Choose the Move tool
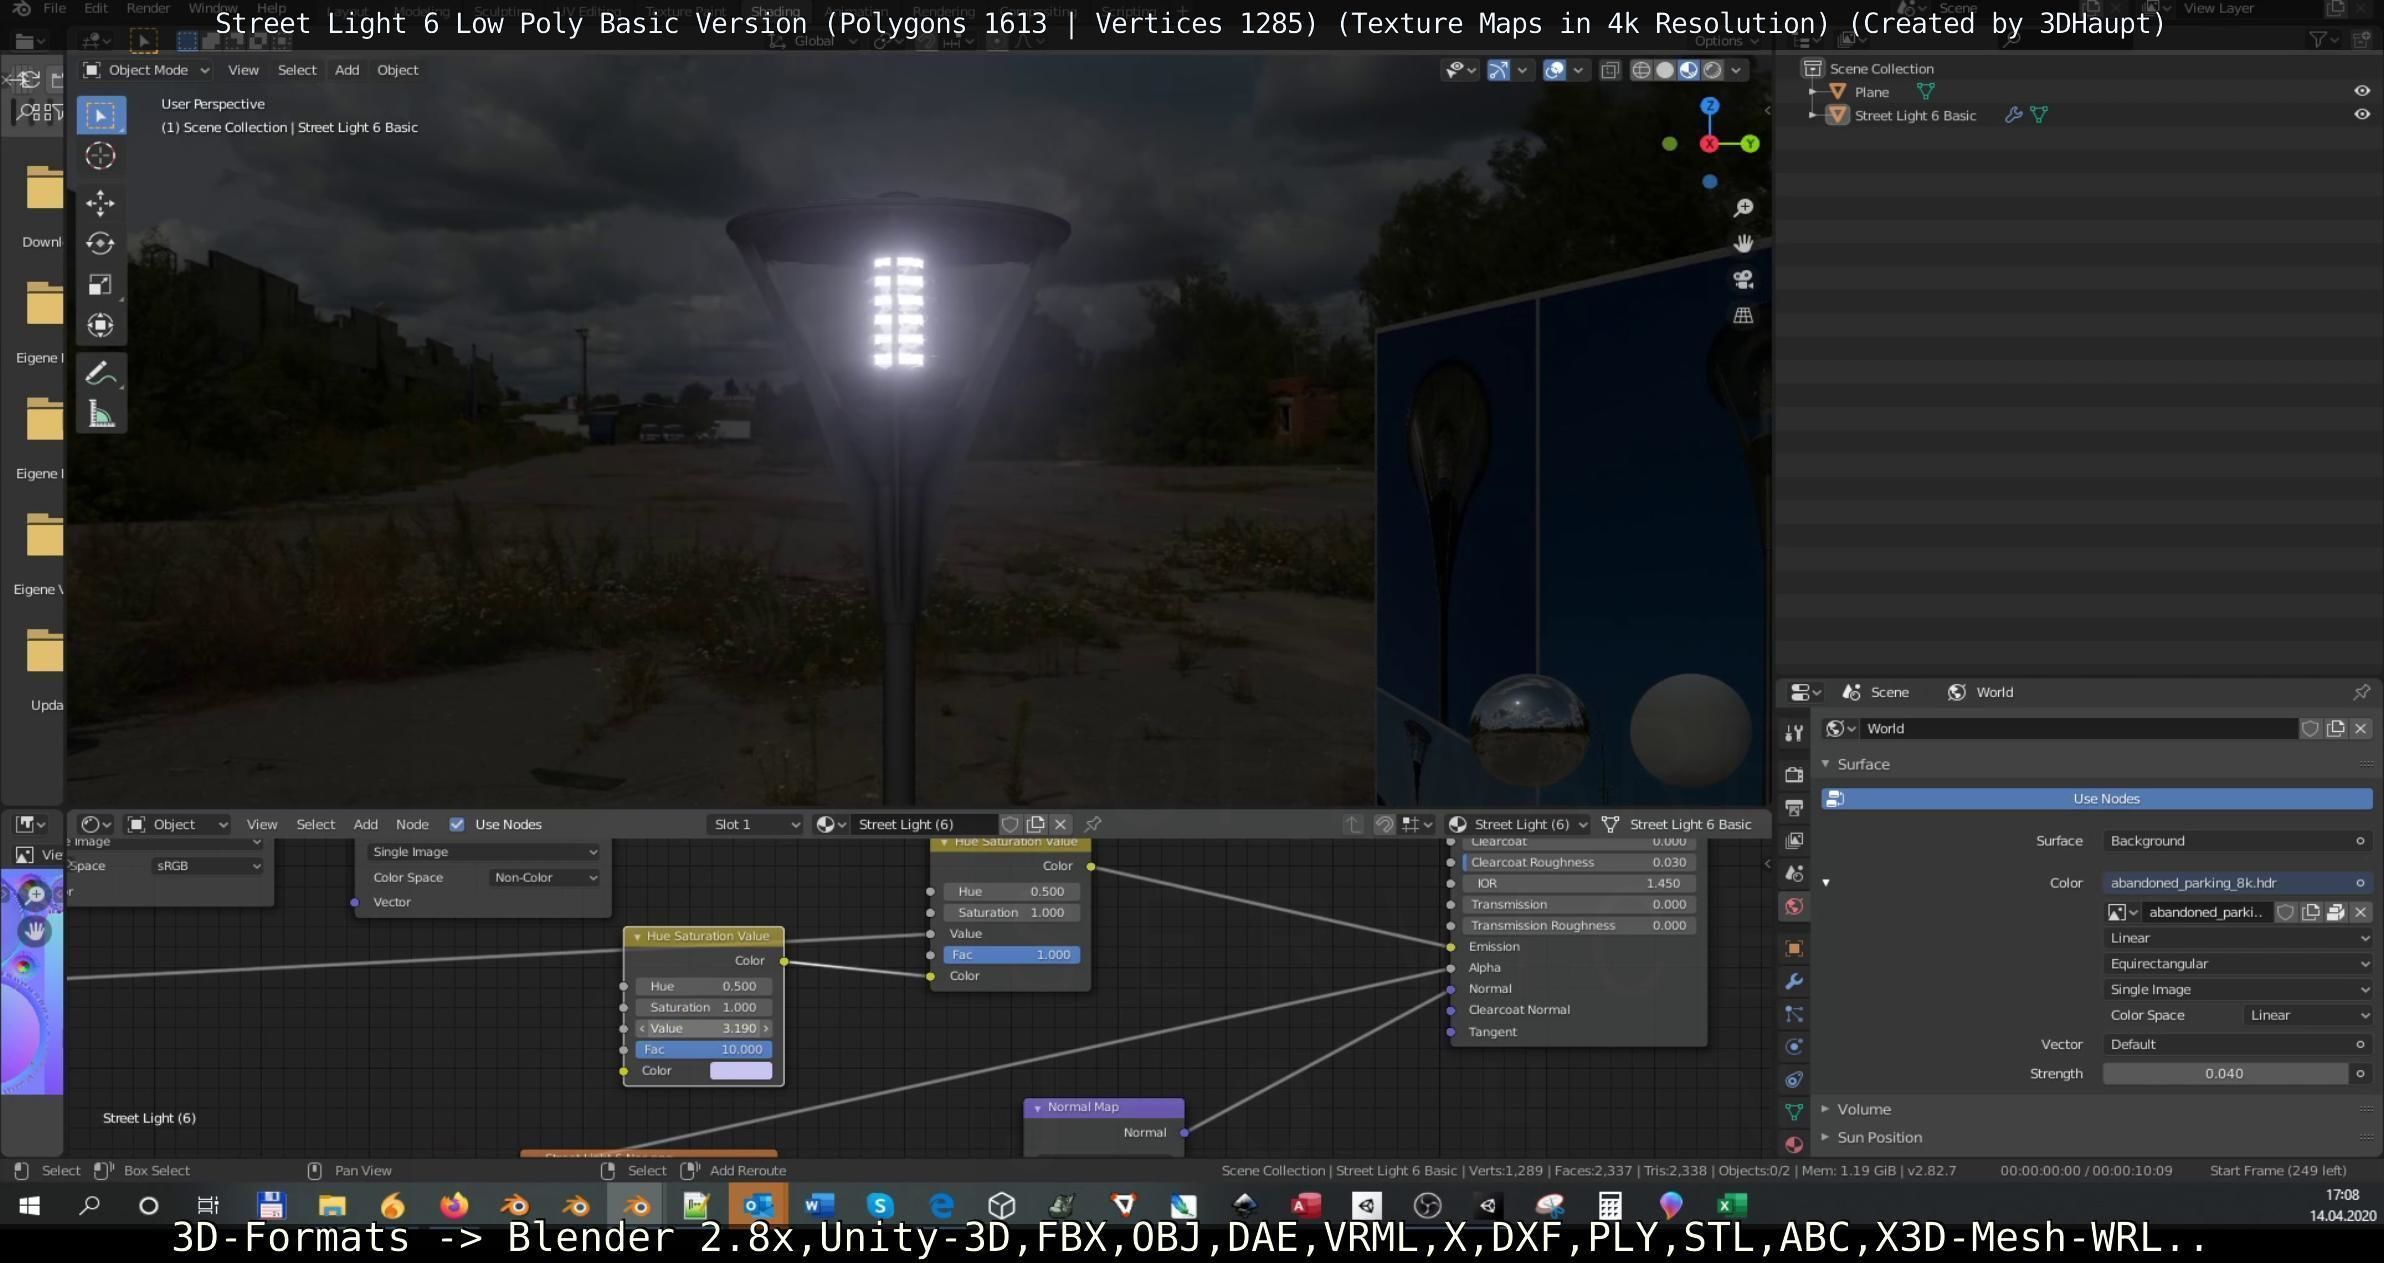The image size is (2384, 1263). pyautogui.click(x=101, y=203)
